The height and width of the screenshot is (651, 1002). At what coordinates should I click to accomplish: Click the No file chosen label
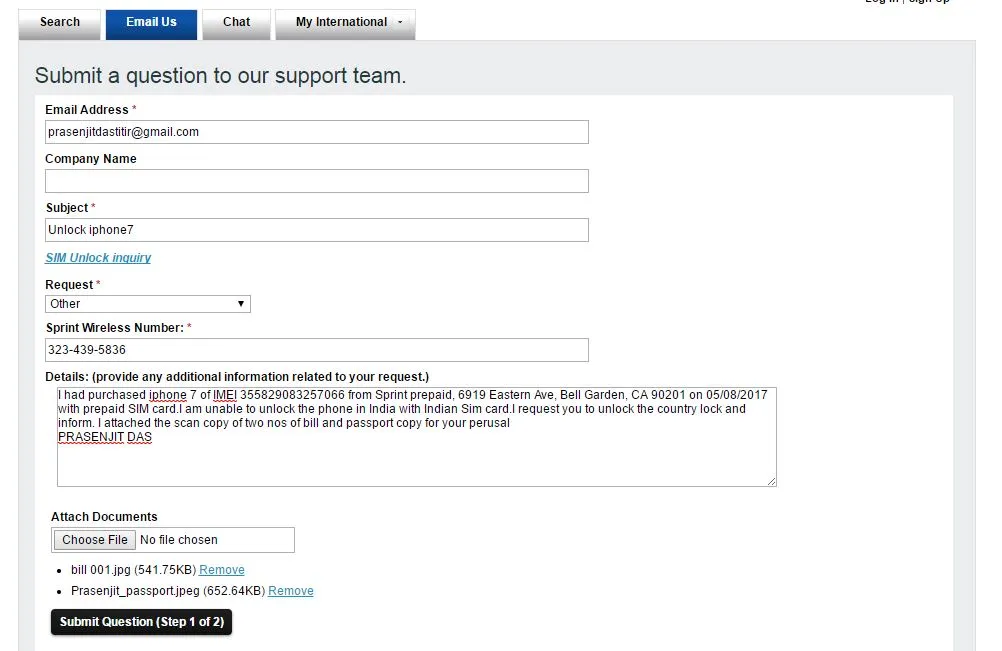coord(179,540)
